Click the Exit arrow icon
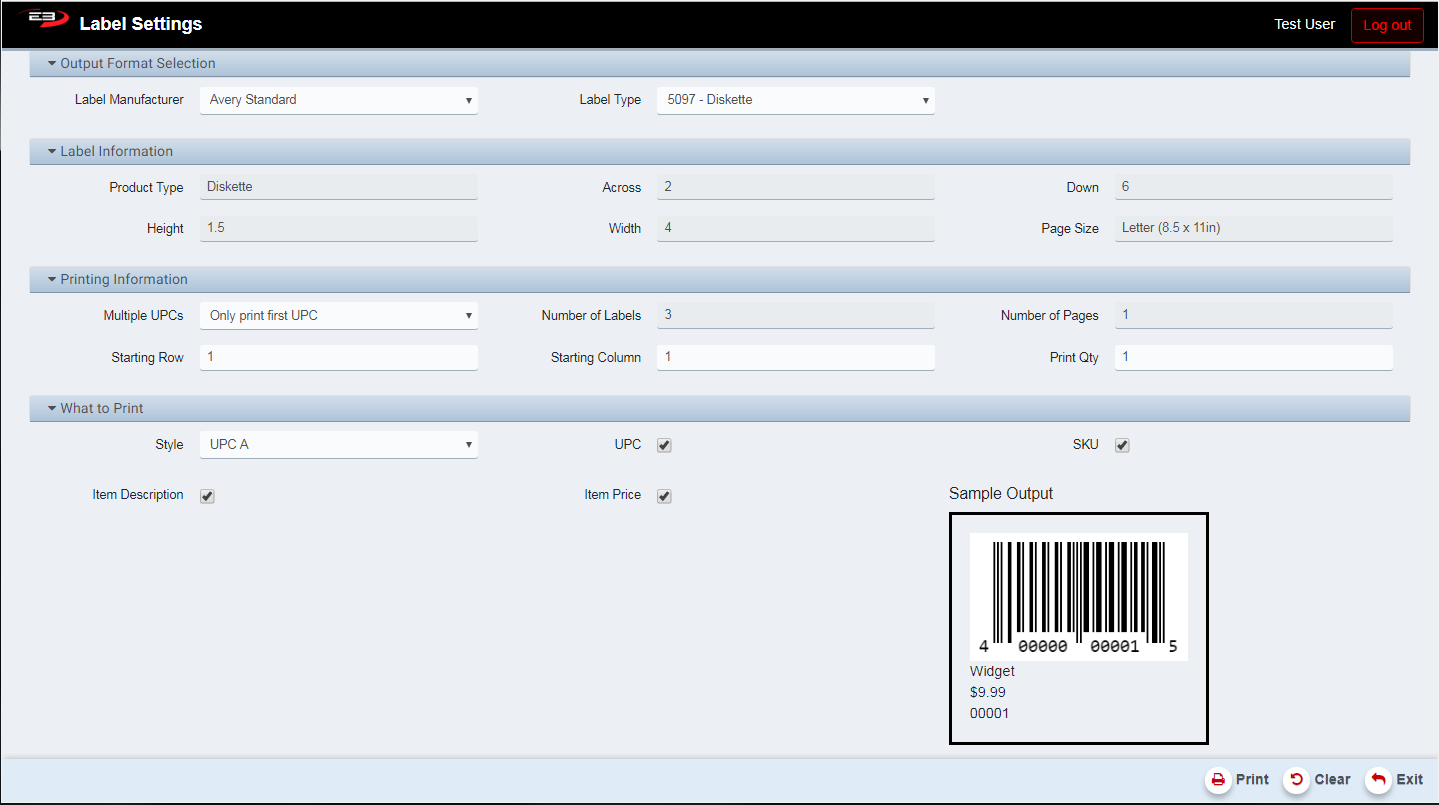1439x805 pixels. tap(1378, 780)
